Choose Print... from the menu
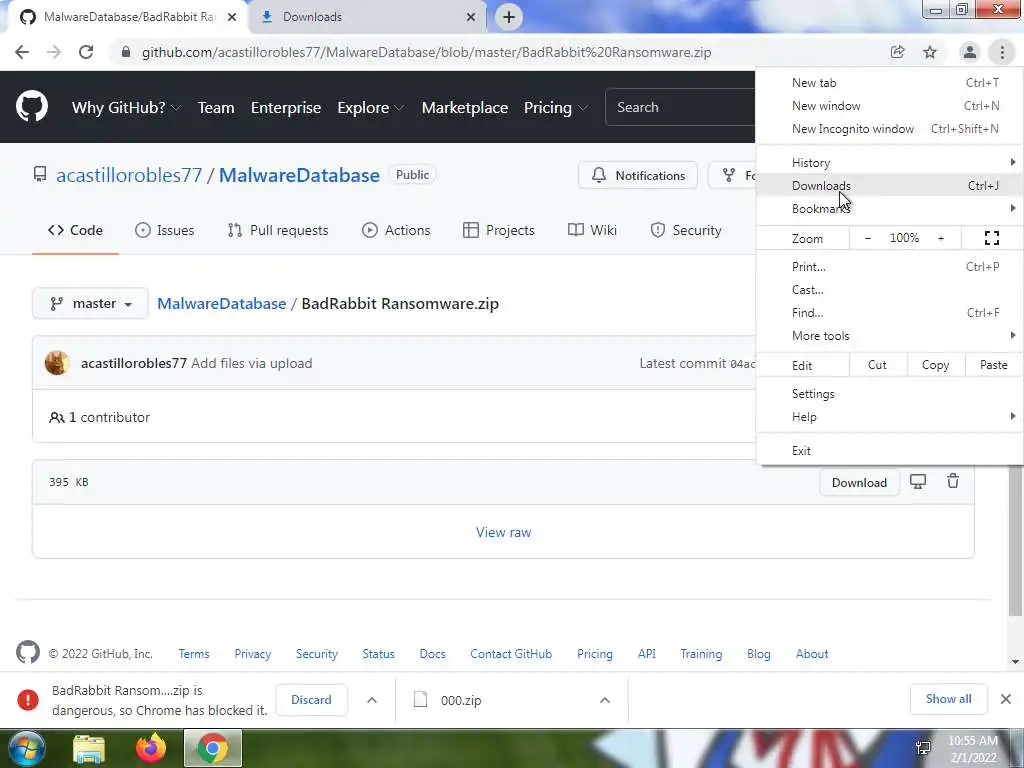 [889, 266]
